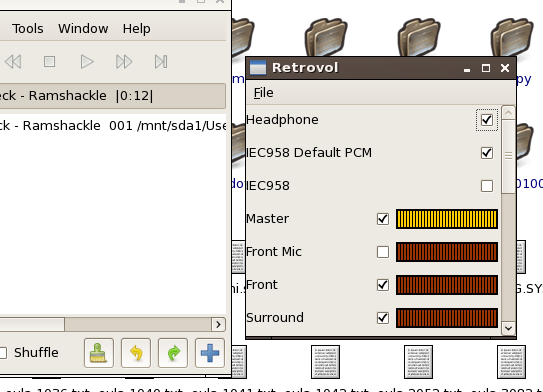Toggle the Shuffle checkbox
Image resolution: width=543 pixels, height=392 pixels.
pyautogui.click(x=3, y=353)
